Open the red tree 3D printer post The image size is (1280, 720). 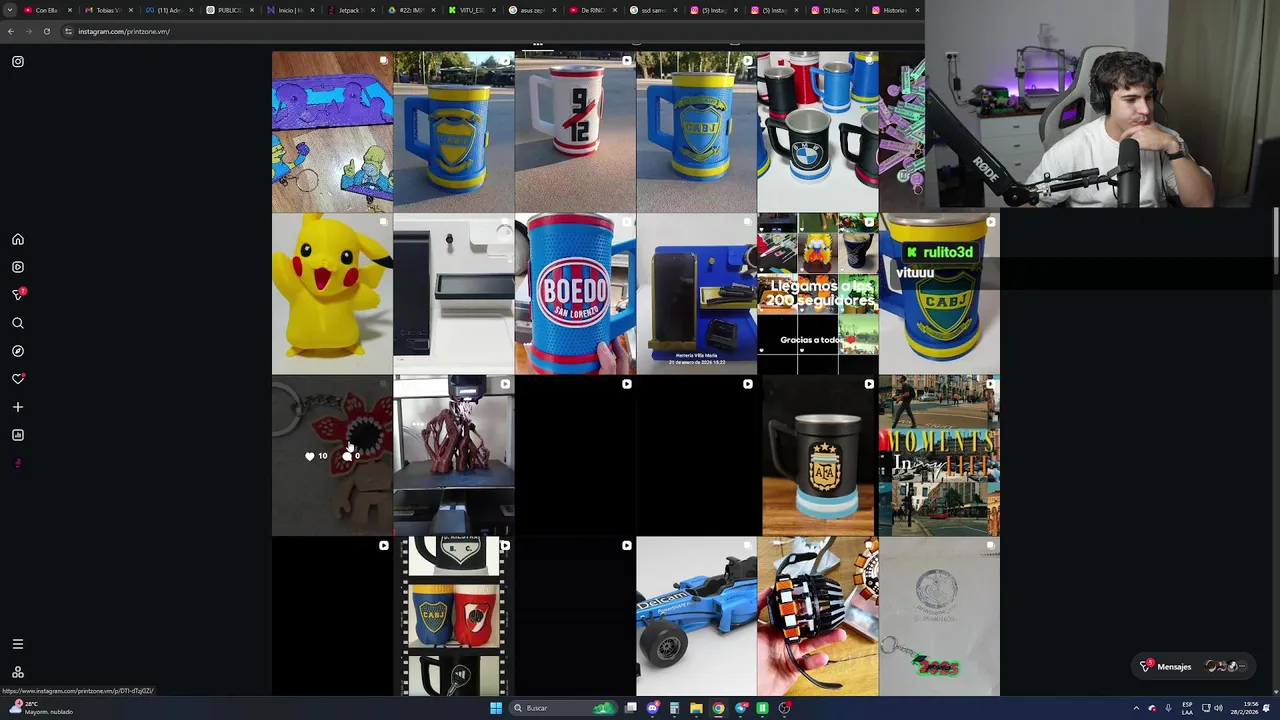click(x=454, y=456)
